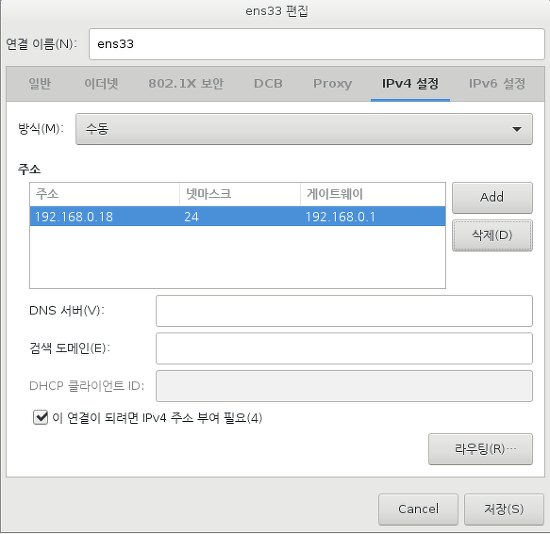550x534 pixels.
Task: Switch to the IPv6 설정 tab
Action: (497, 84)
